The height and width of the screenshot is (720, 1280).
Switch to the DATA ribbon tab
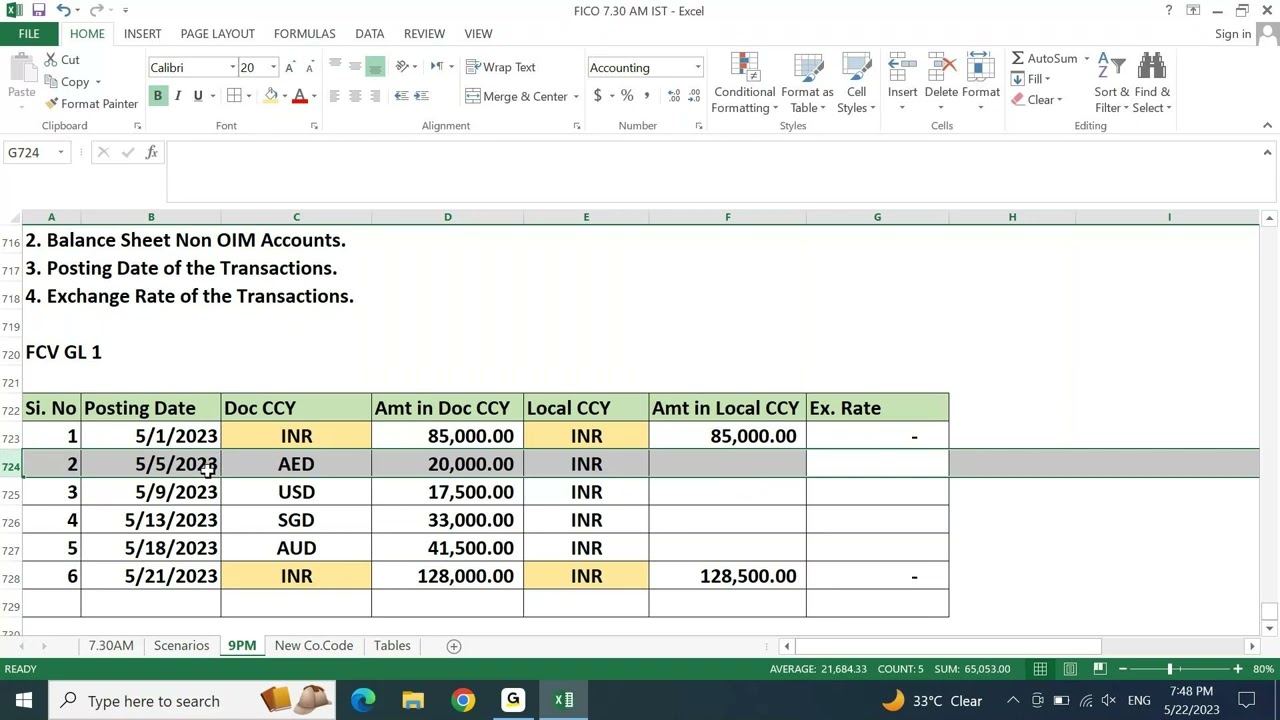pos(369,34)
